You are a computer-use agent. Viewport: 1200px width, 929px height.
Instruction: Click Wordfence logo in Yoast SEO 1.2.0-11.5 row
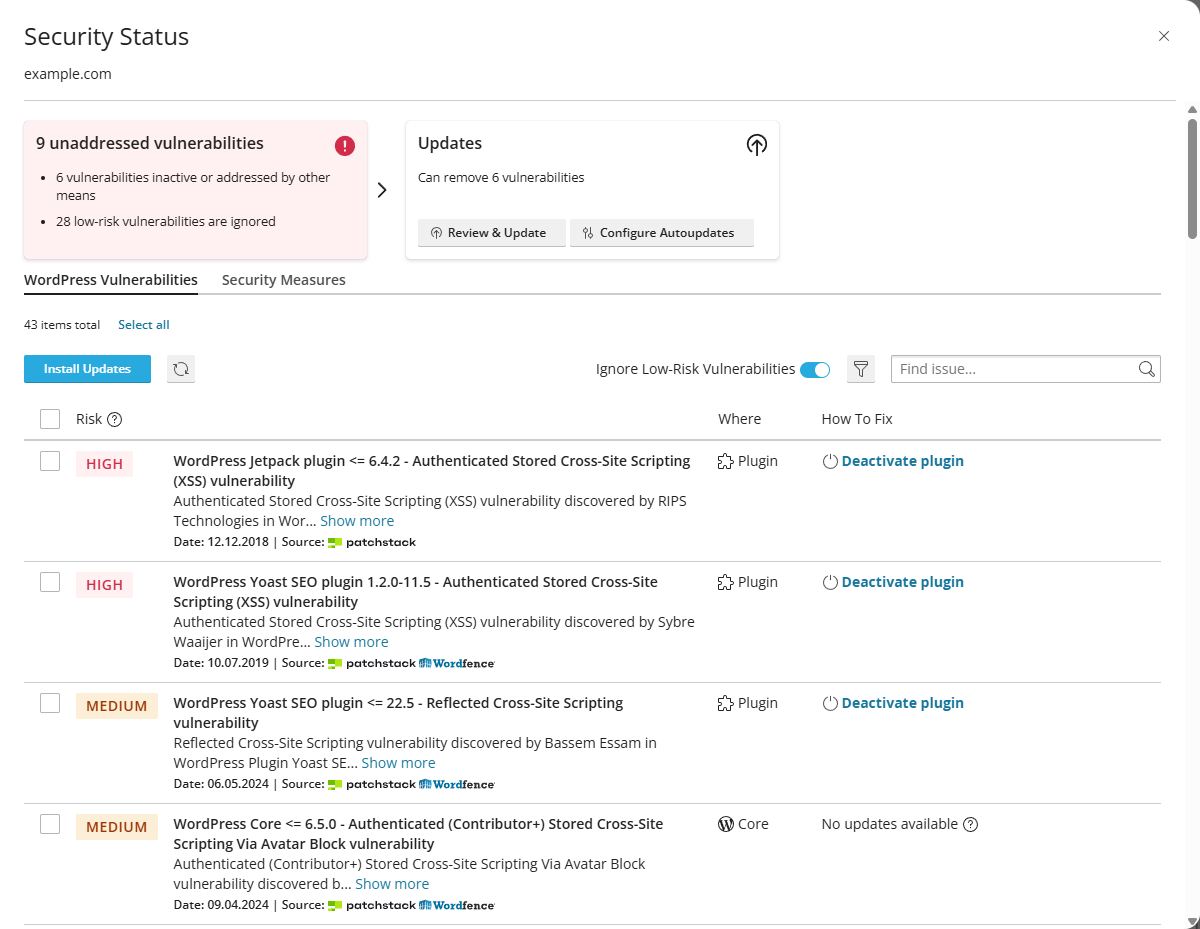(457, 663)
